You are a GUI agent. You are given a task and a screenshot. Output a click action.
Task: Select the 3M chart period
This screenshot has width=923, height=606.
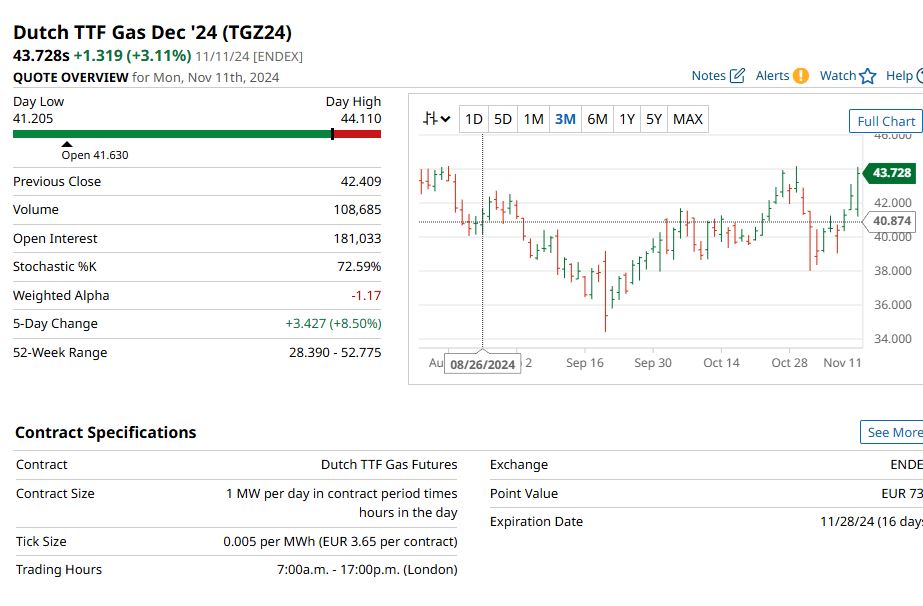click(566, 120)
